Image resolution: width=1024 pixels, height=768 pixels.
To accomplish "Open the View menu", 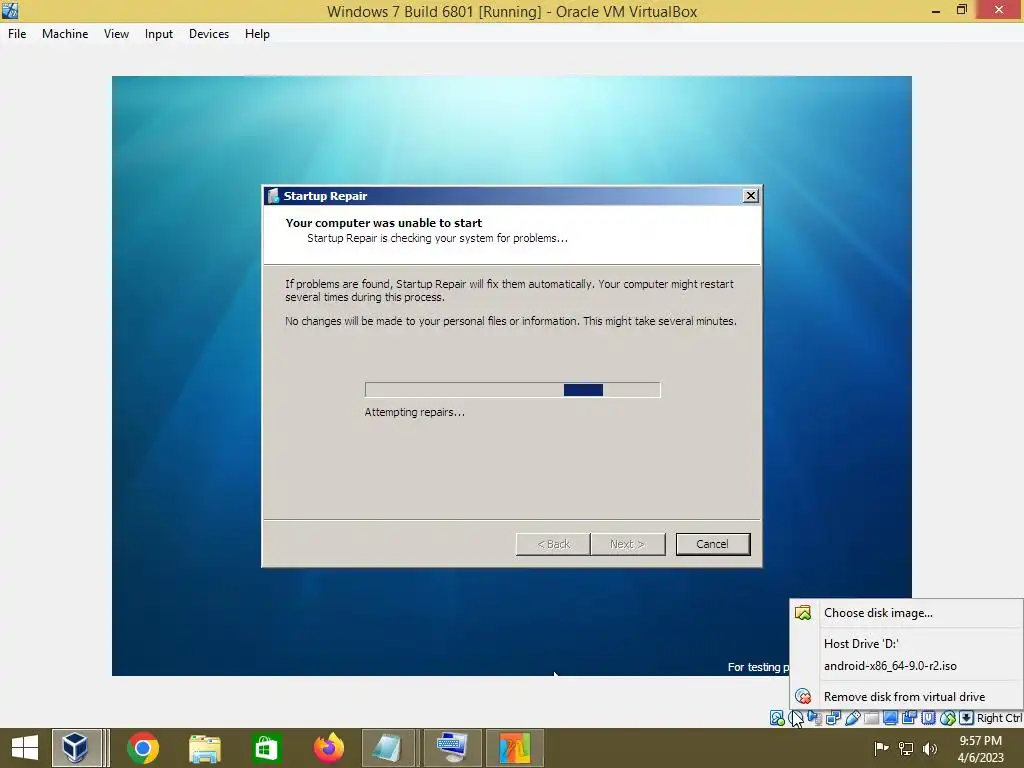I will tap(116, 34).
